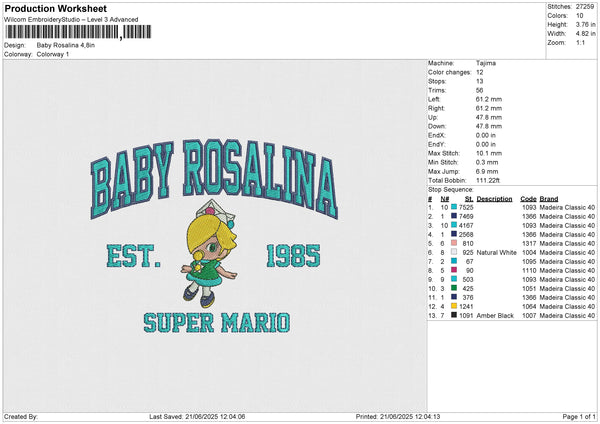The image size is (600, 424).
Task: Click code 1064 in the stop 12 row
Action: click(529, 307)
